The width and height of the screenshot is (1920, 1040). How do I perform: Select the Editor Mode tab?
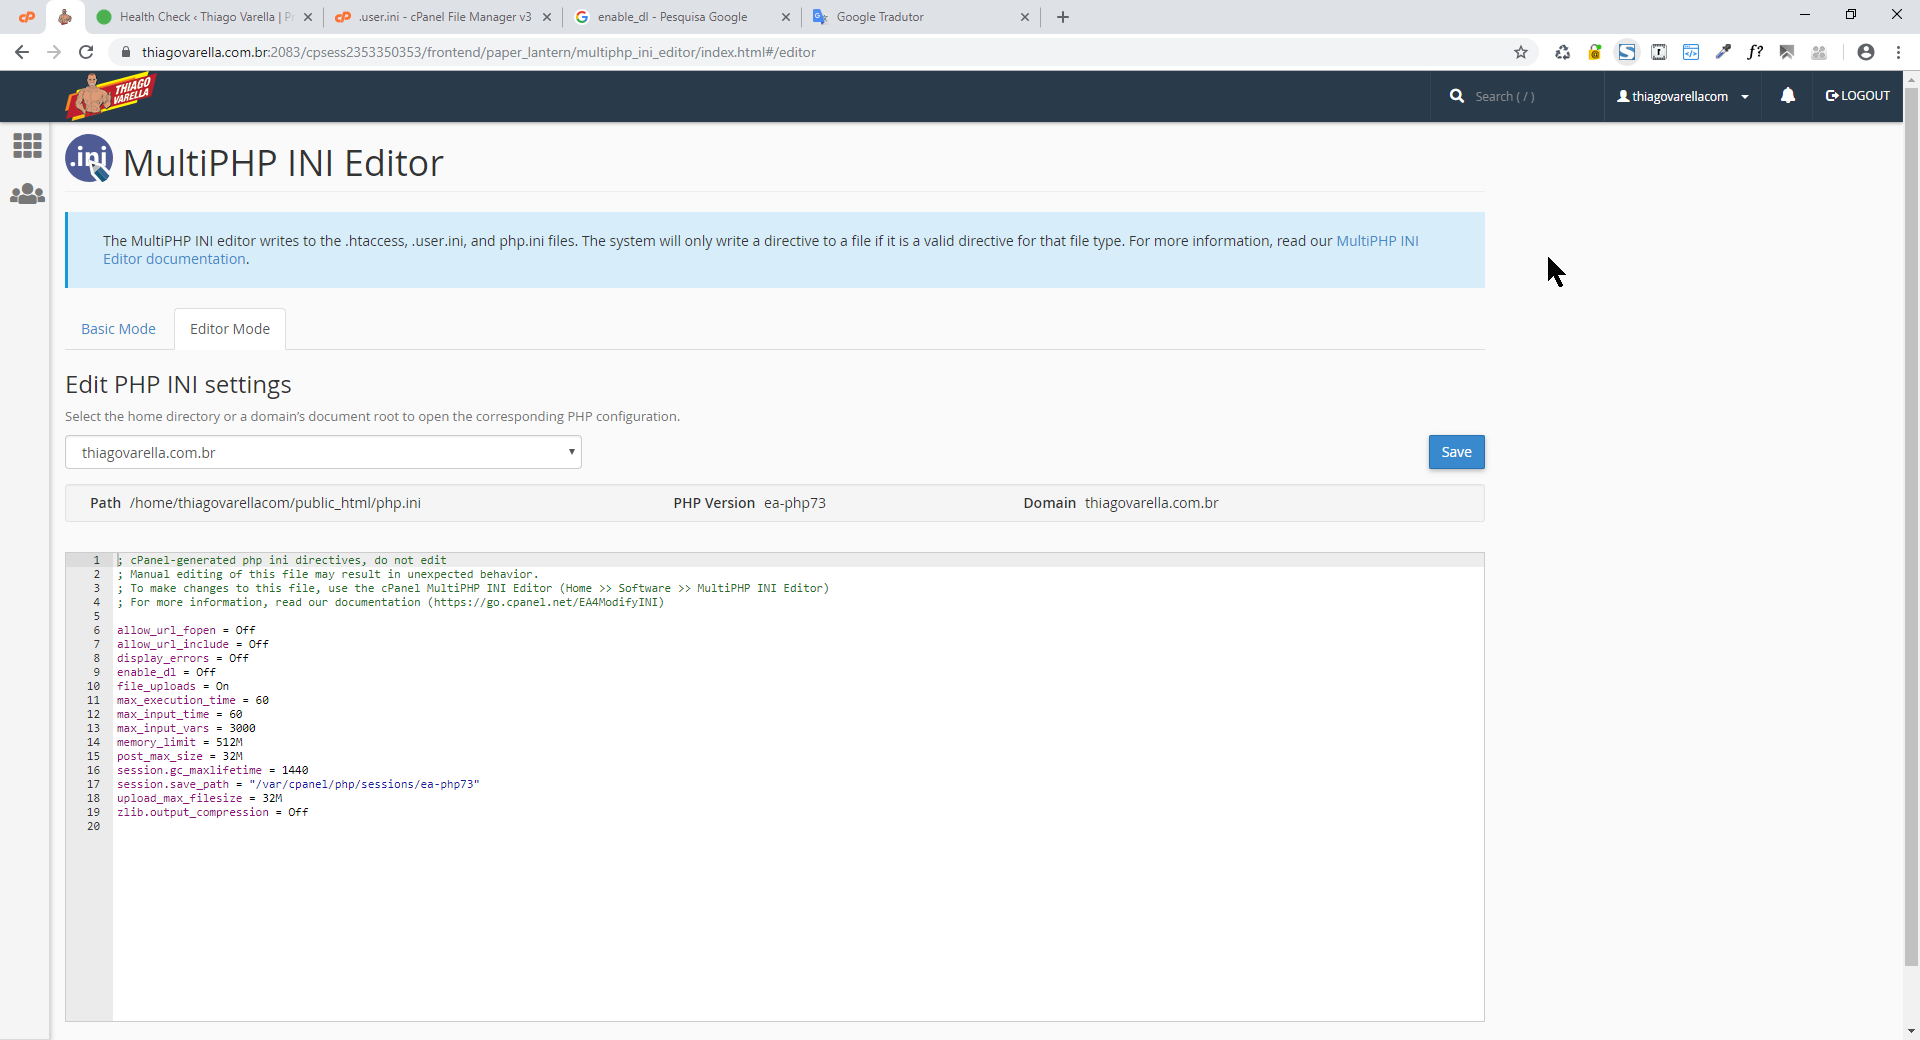[230, 329]
